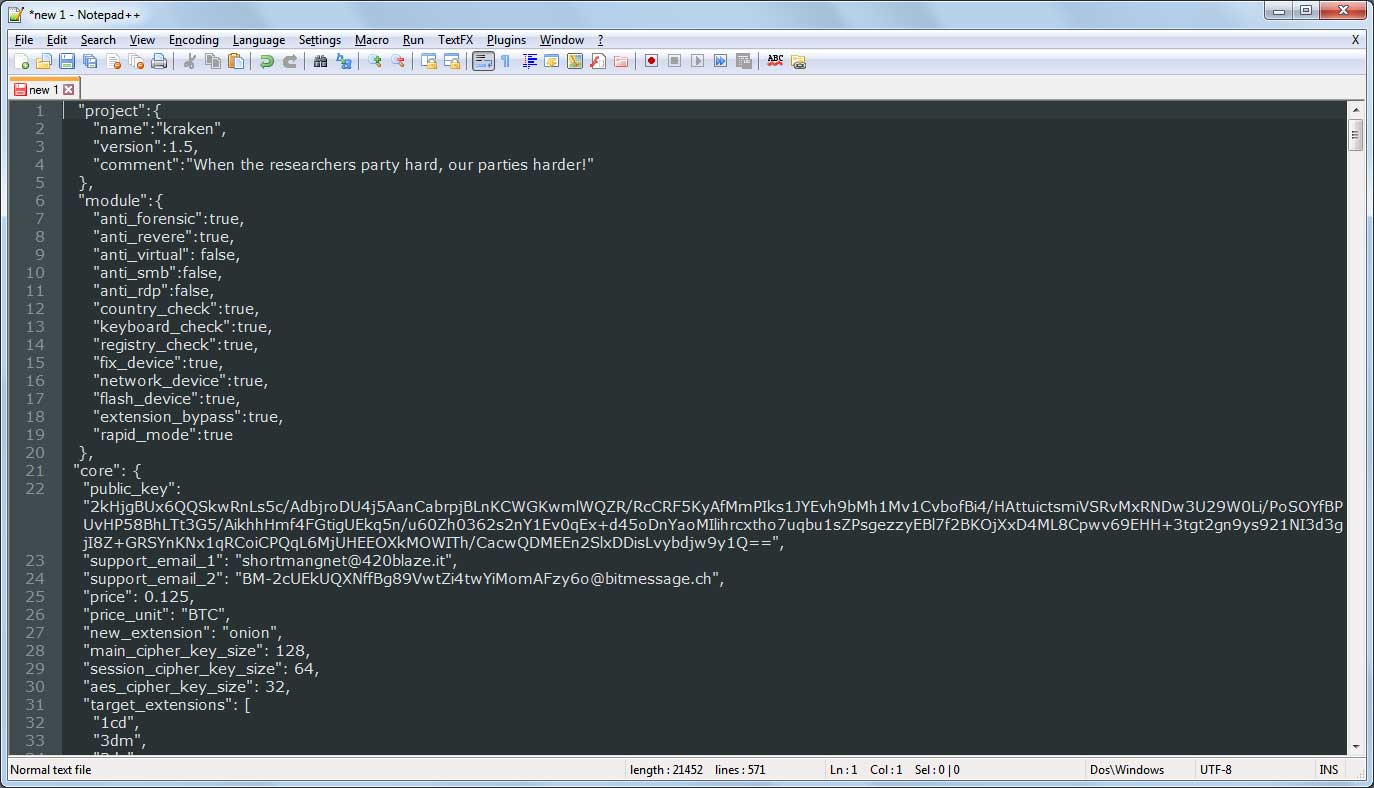Toggle the Document Map icon
The width and height of the screenshot is (1374, 788).
point(575,61)
